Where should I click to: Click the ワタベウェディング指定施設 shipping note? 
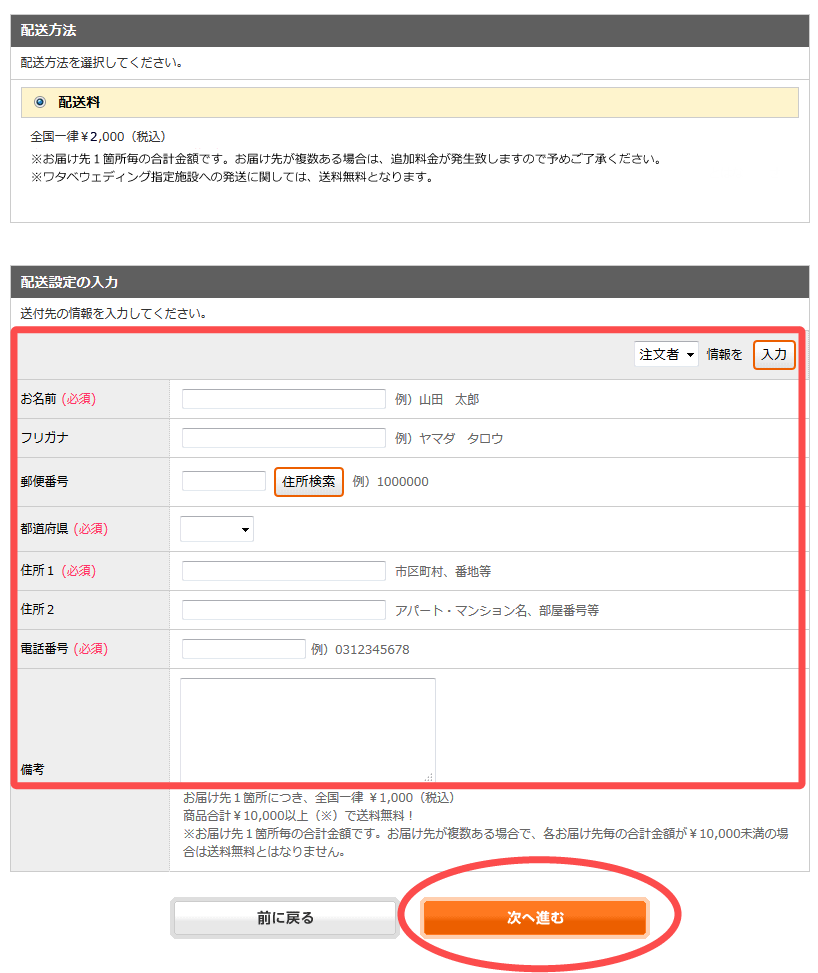(x=233, y=177)
